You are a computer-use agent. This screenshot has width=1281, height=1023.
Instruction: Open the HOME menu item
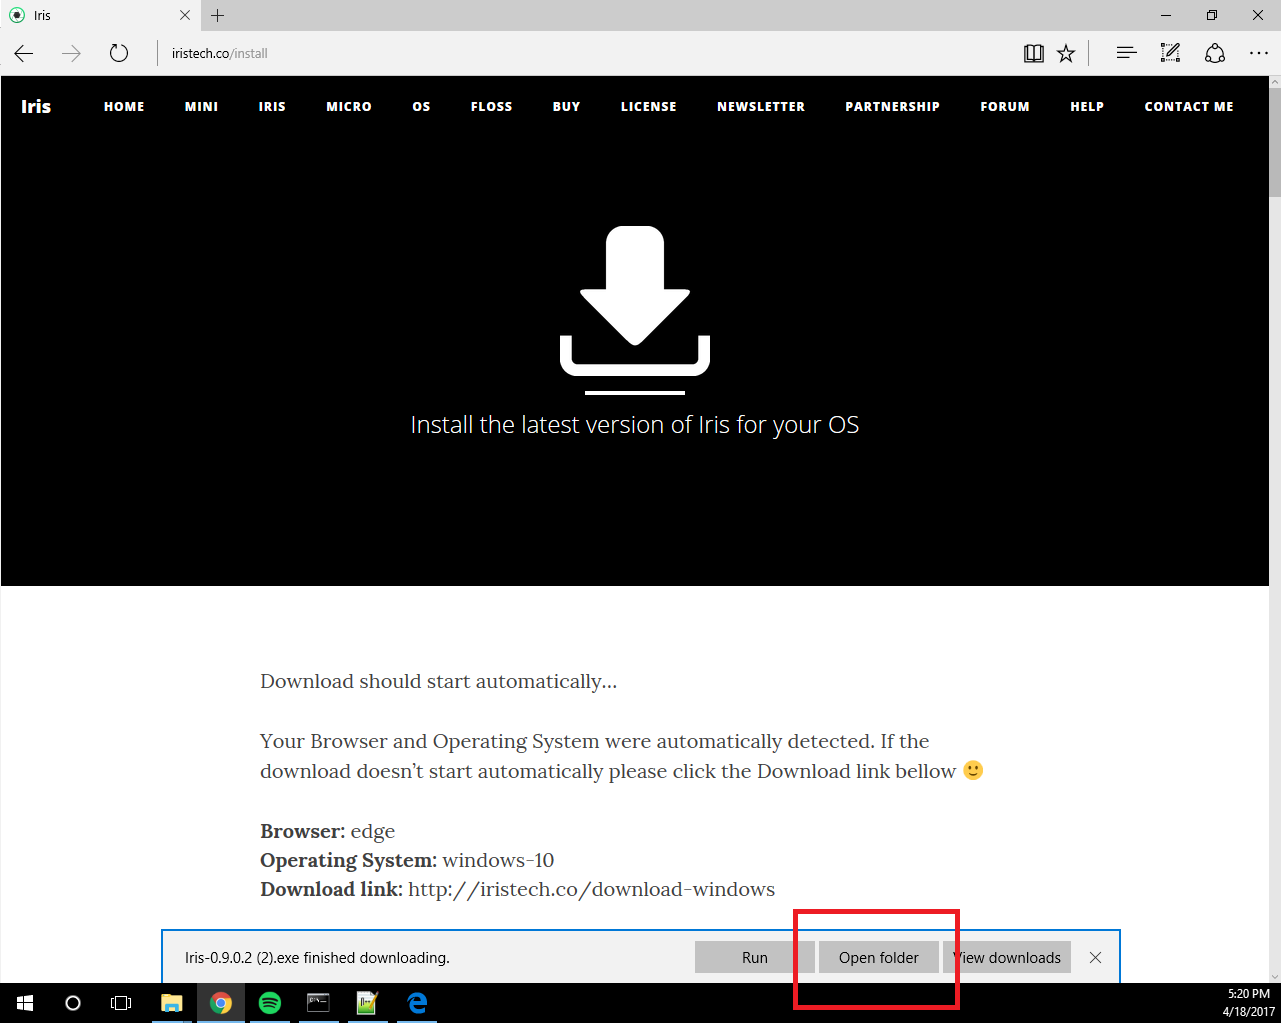click(x=124, y=106)
